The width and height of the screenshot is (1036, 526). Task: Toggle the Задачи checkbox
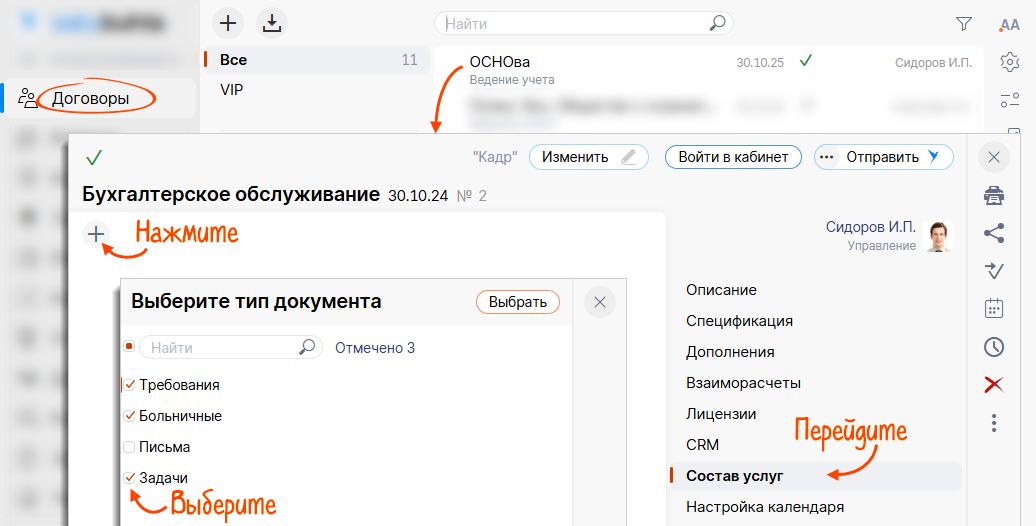(129, 478)
